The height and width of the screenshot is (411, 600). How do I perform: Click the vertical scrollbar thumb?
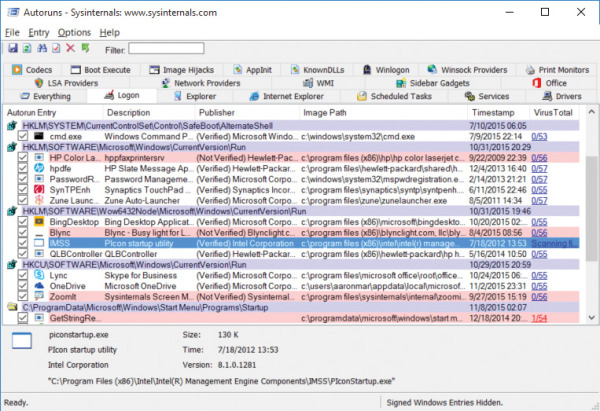(x=591, y=209)
